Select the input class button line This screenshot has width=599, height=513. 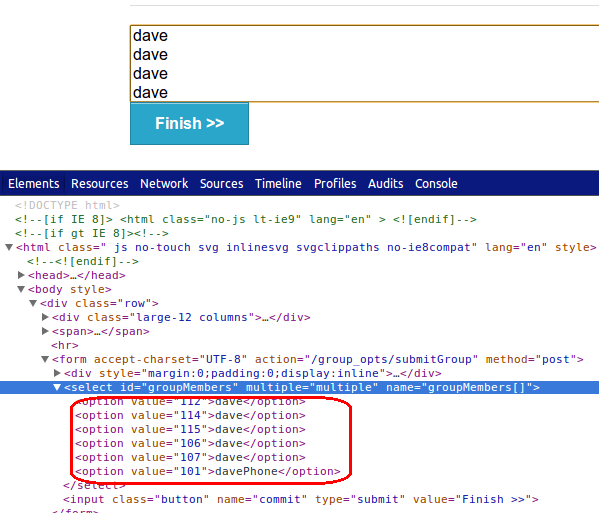(x=301, y=499)
